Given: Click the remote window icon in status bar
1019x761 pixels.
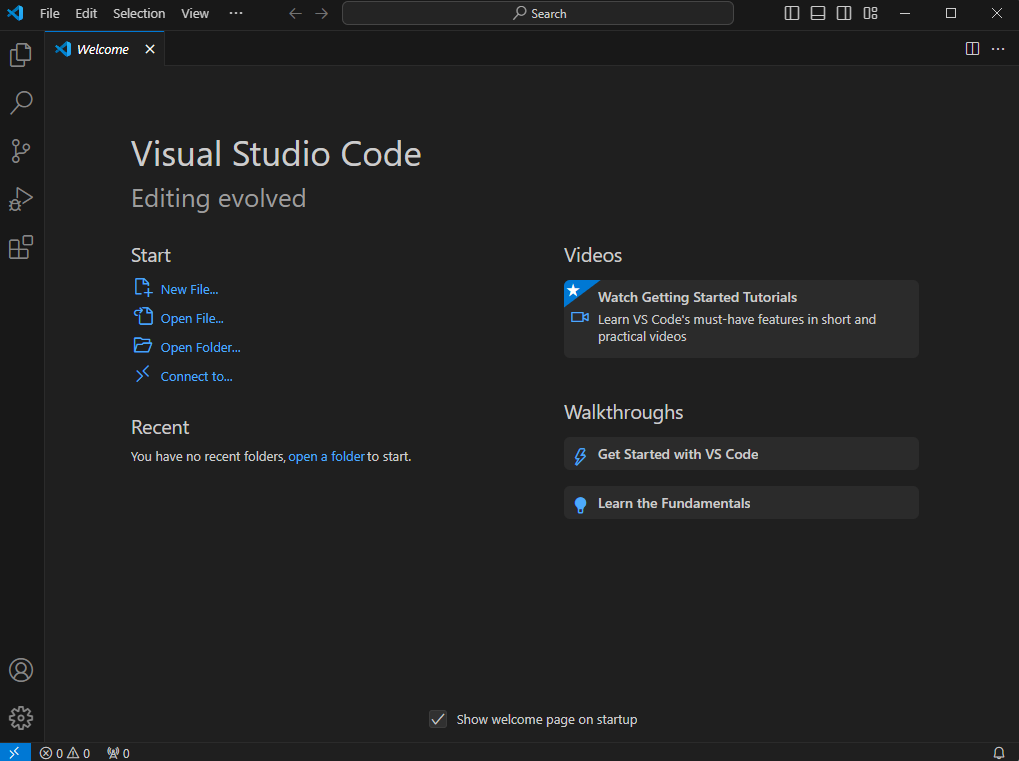Looking at the screenshot, I should (x=15, y=753).
